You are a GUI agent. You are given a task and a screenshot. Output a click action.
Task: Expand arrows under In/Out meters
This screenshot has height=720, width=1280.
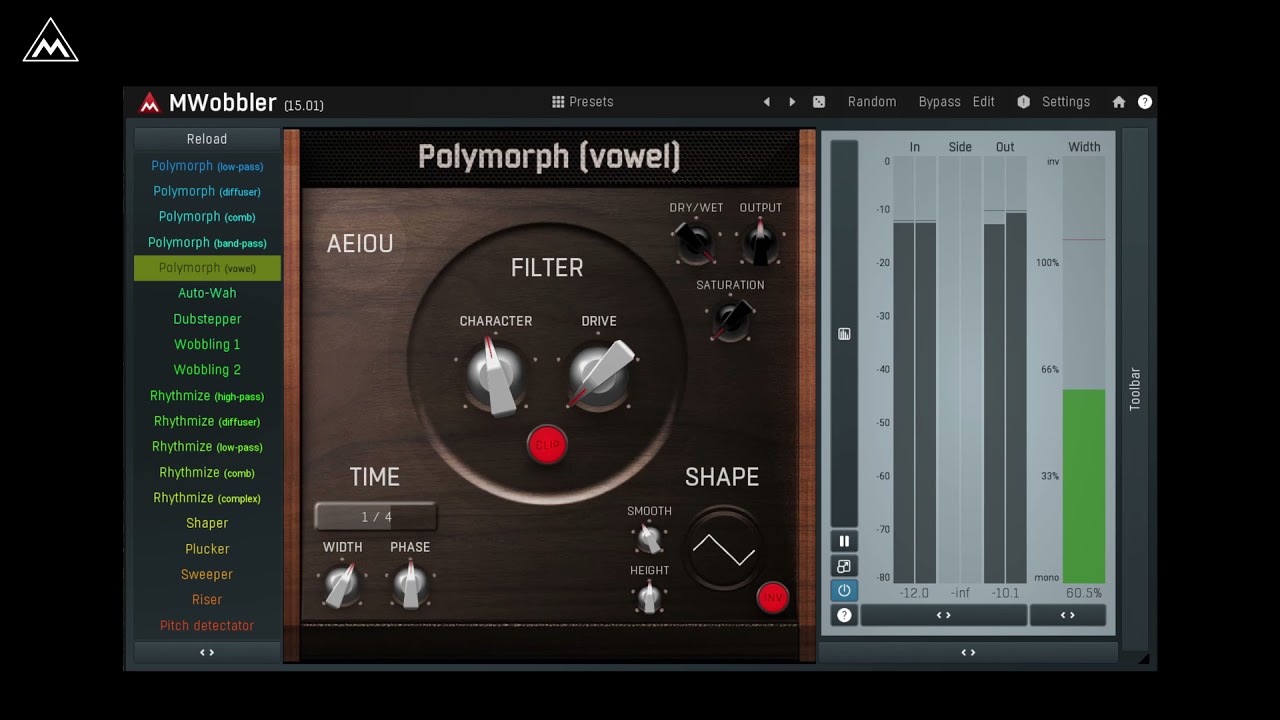(x=943, y=615)
